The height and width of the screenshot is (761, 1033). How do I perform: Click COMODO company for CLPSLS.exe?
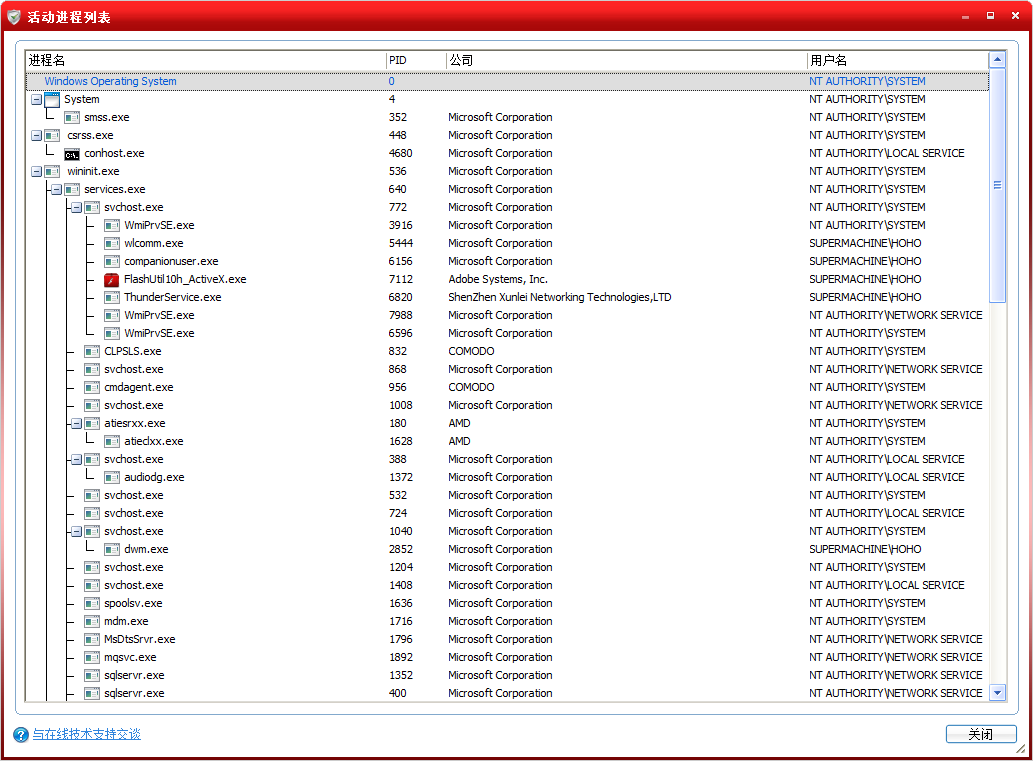(x=471, y=351)
